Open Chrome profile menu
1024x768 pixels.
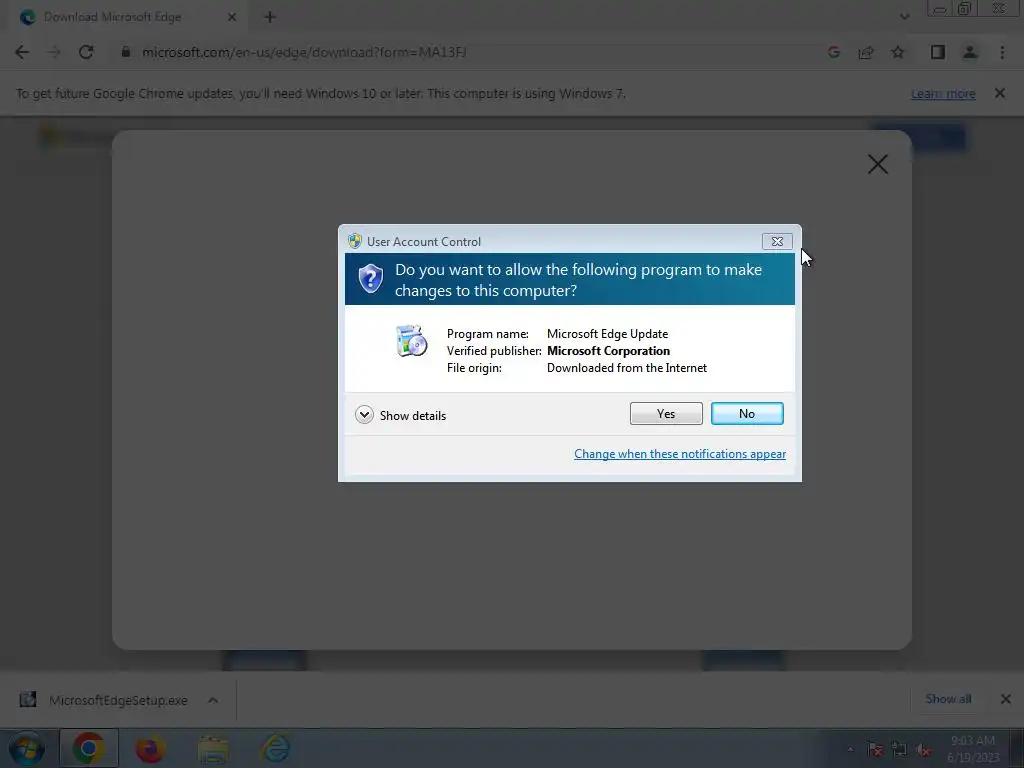(970, 52)
